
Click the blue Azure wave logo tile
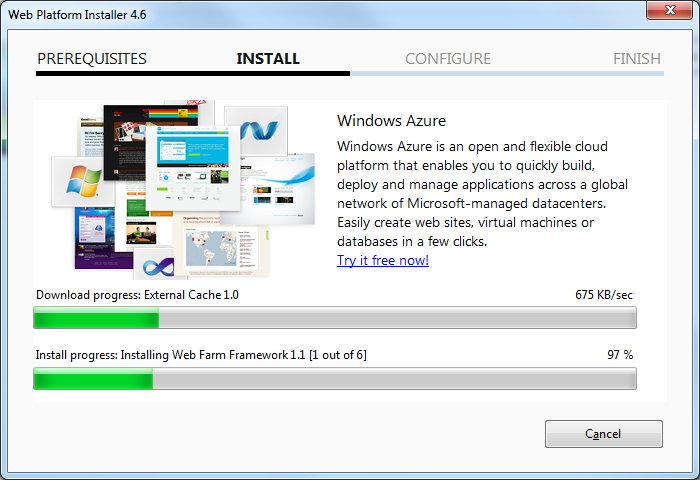pos(258,129)
